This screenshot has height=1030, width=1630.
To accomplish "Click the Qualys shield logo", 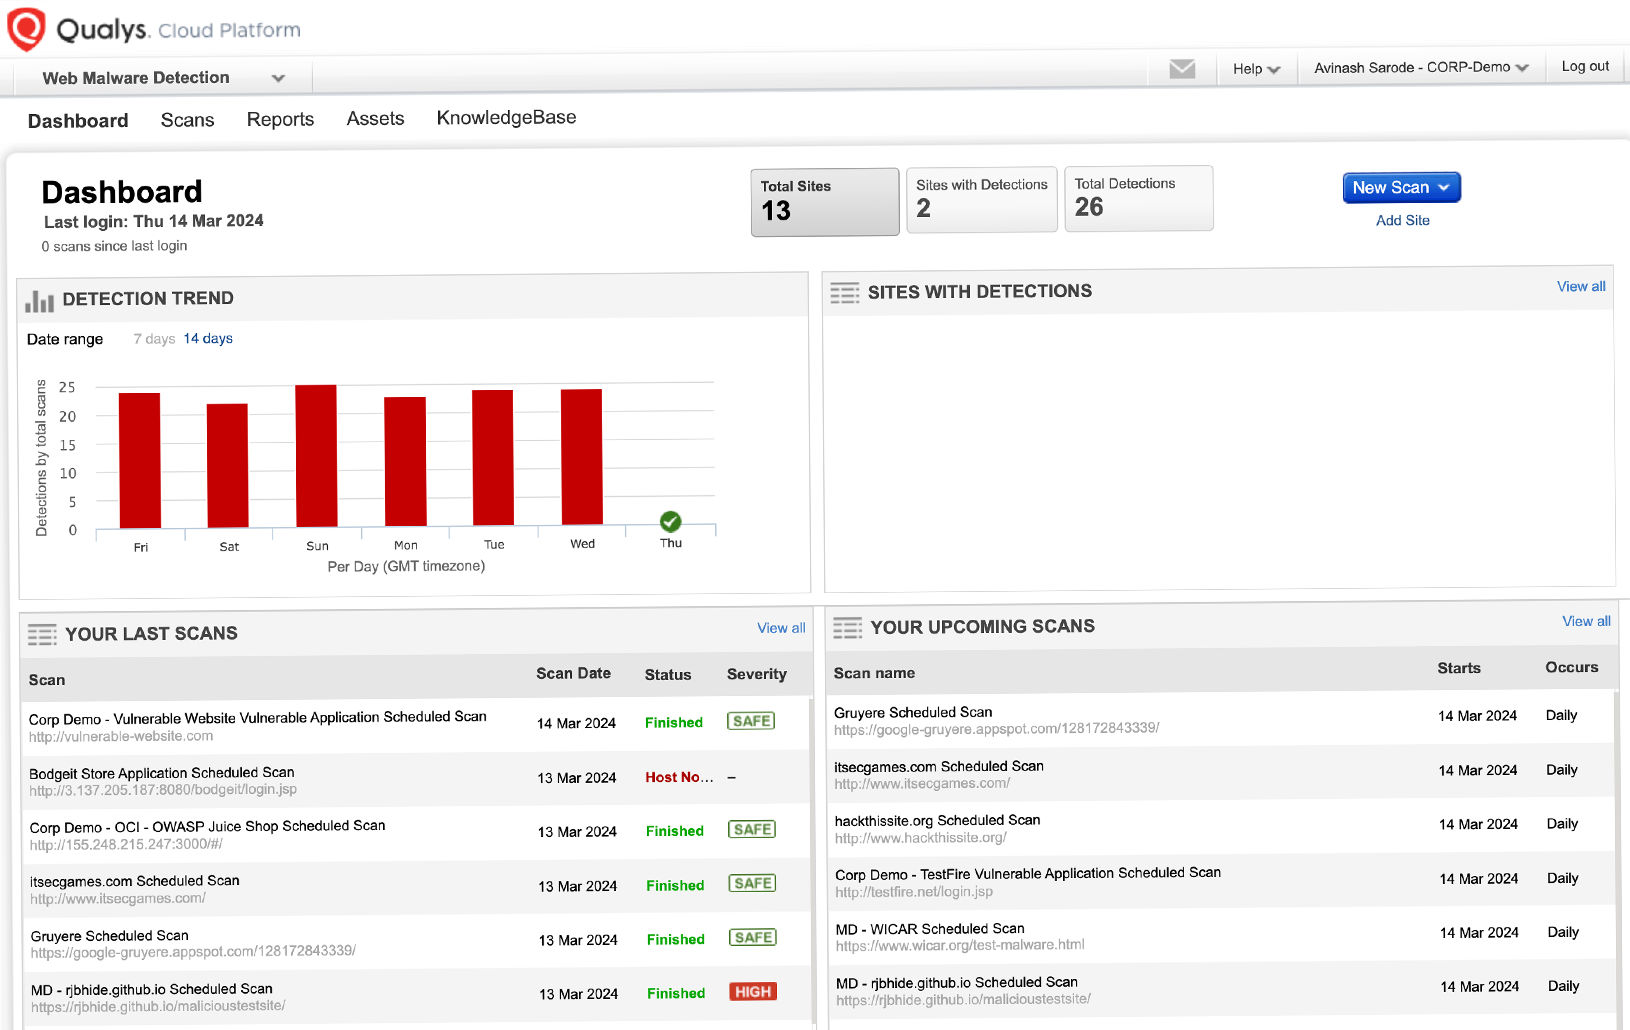I will click(x=26, y=28).
